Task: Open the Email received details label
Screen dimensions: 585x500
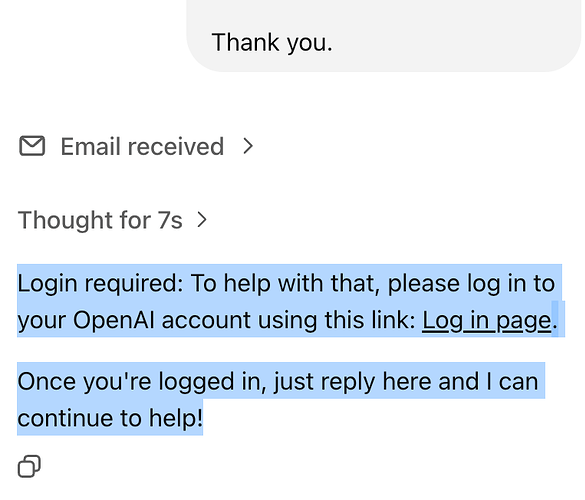Action: [x=142, y=146]
